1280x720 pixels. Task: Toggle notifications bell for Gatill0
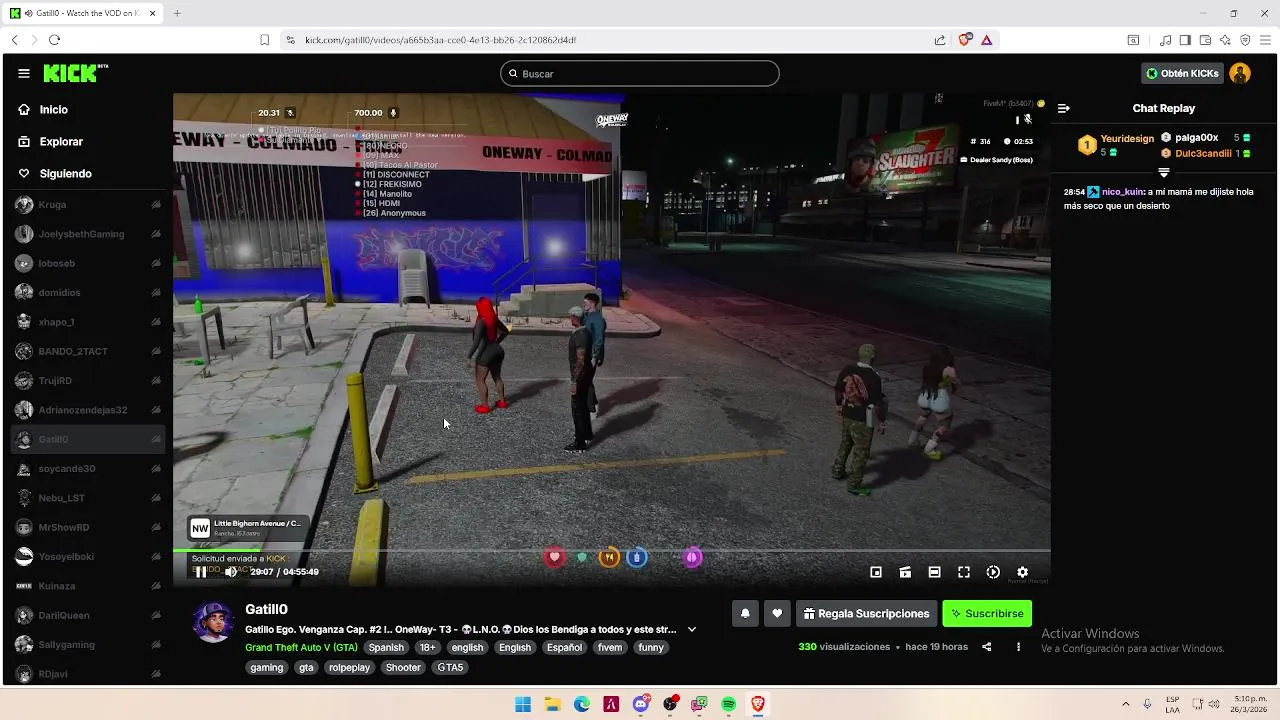(745, 614)
